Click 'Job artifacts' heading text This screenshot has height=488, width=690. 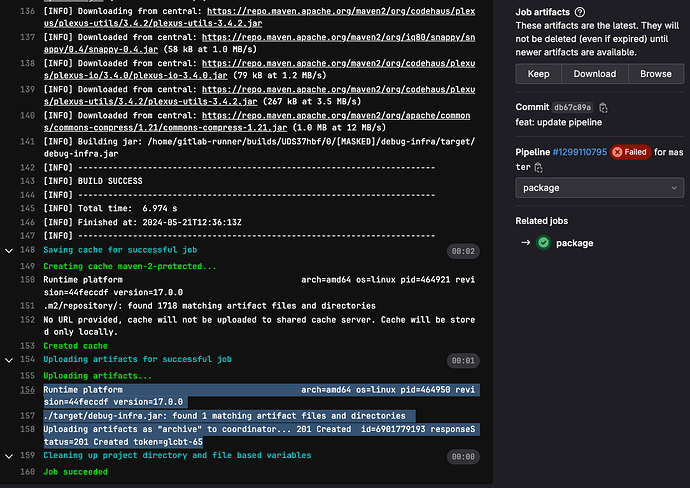point(543,12)
